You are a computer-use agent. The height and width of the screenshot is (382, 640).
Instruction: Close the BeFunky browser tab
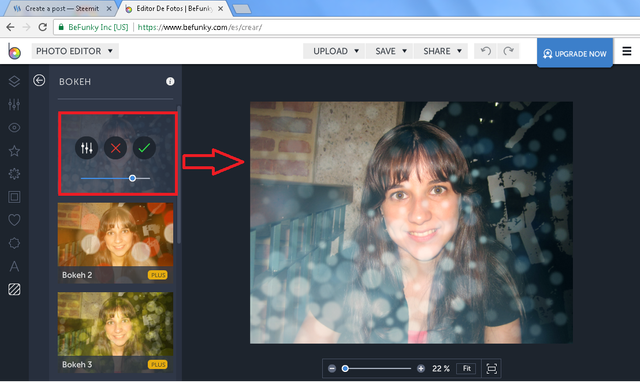click(x=220, y=9)
